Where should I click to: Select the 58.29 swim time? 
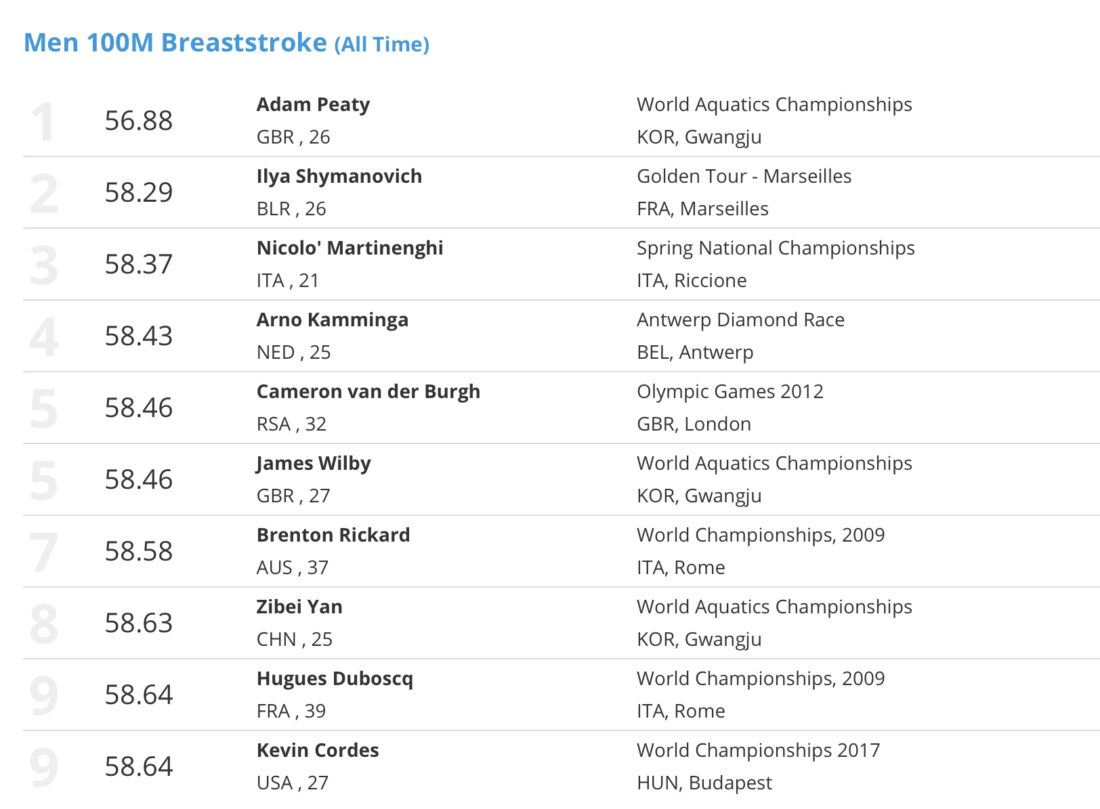pos(138,192)
